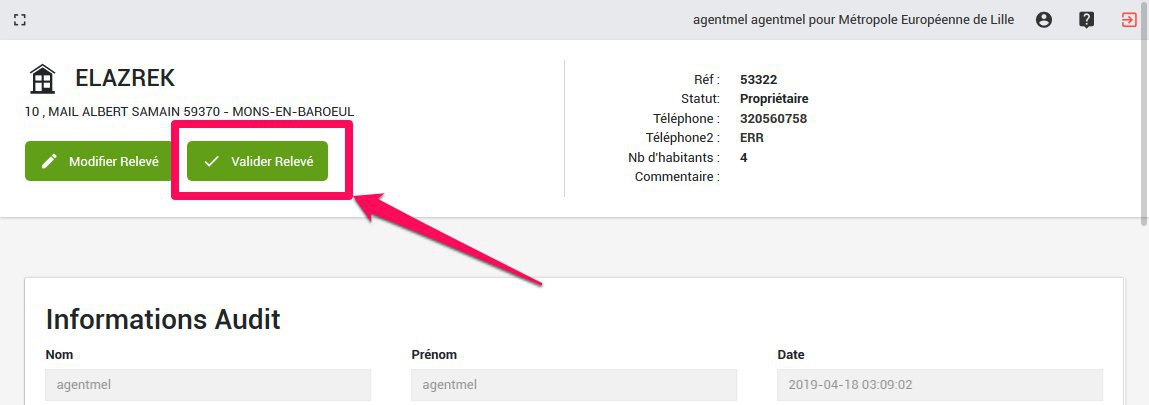Click the red logout icon
Image resolution: width=1149 pixels, height=405 pixels.
1129,20
